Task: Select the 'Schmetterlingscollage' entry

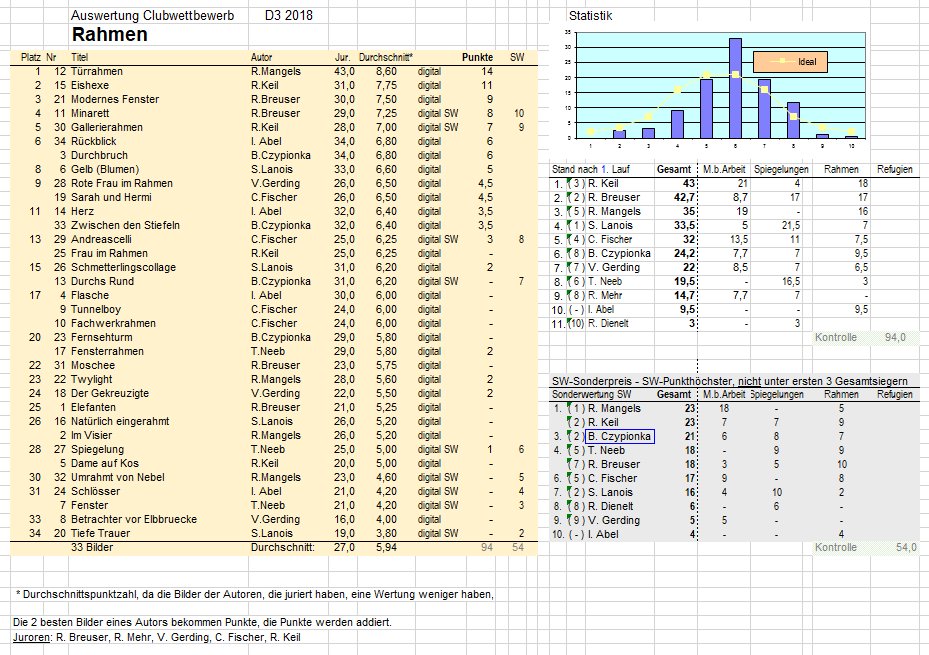Action: (x=123, y=268)
